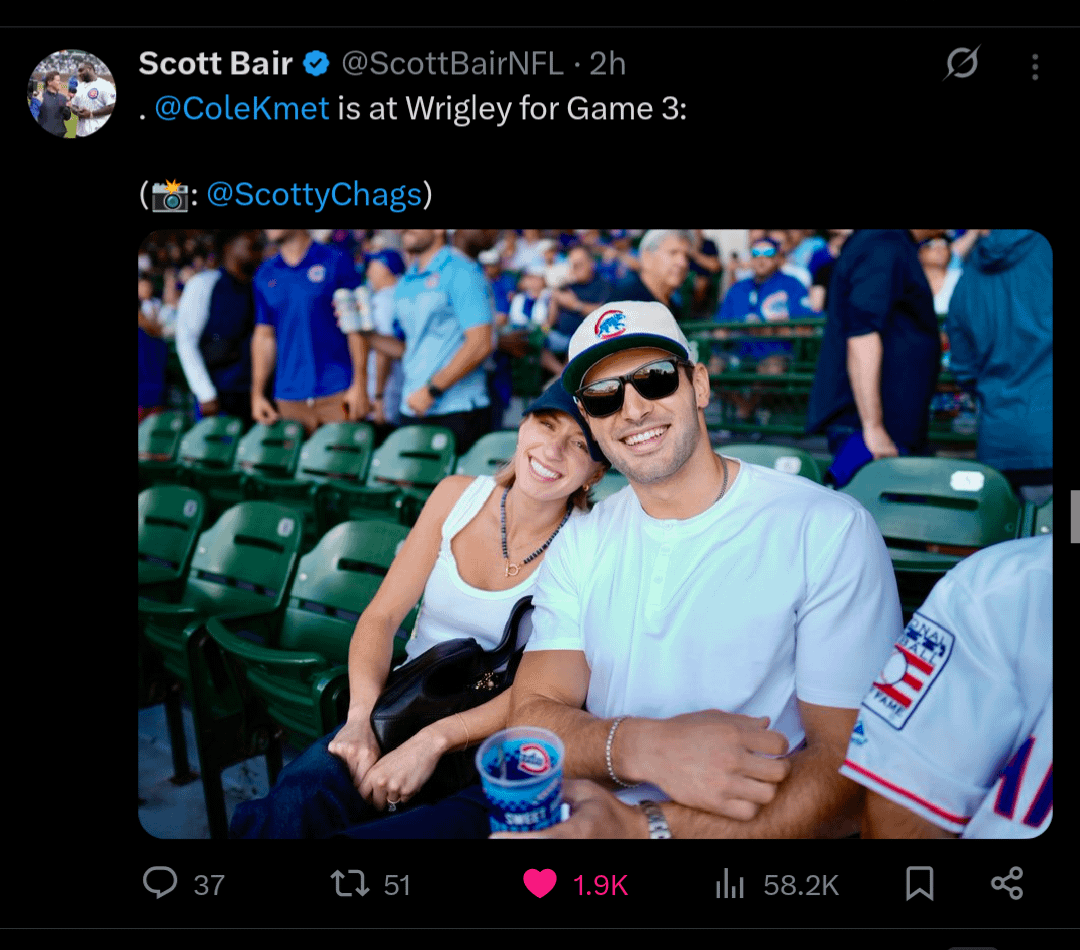Open the reply composer via speech bubble icon

[158, 883]
